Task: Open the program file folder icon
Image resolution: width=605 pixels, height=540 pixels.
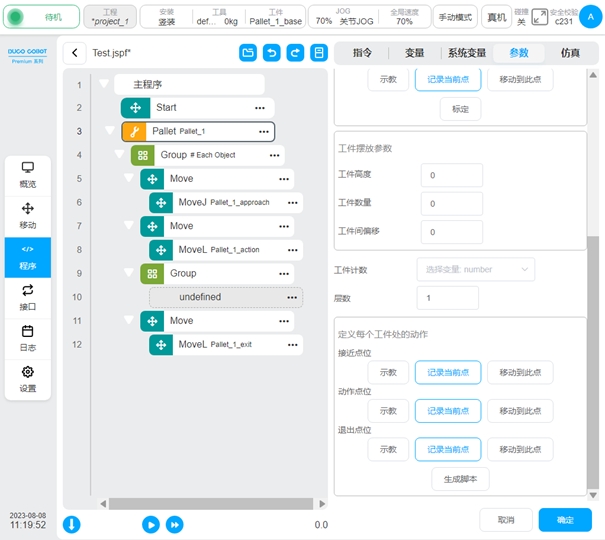Action: coord(248,53)
